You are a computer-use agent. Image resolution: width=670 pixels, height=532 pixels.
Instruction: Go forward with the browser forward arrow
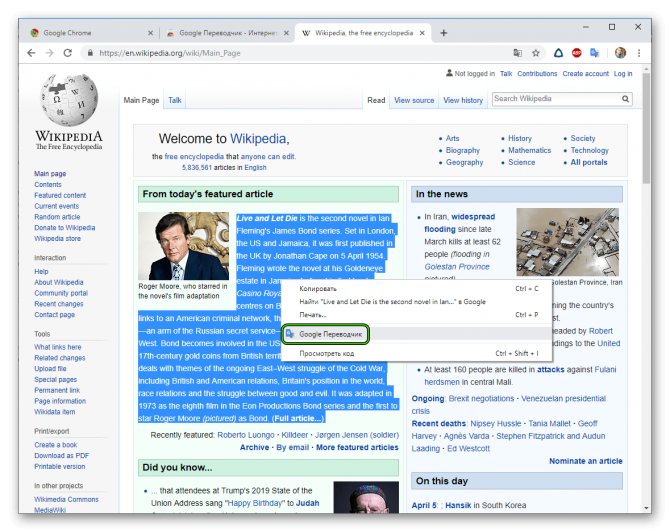pos(50,53)
